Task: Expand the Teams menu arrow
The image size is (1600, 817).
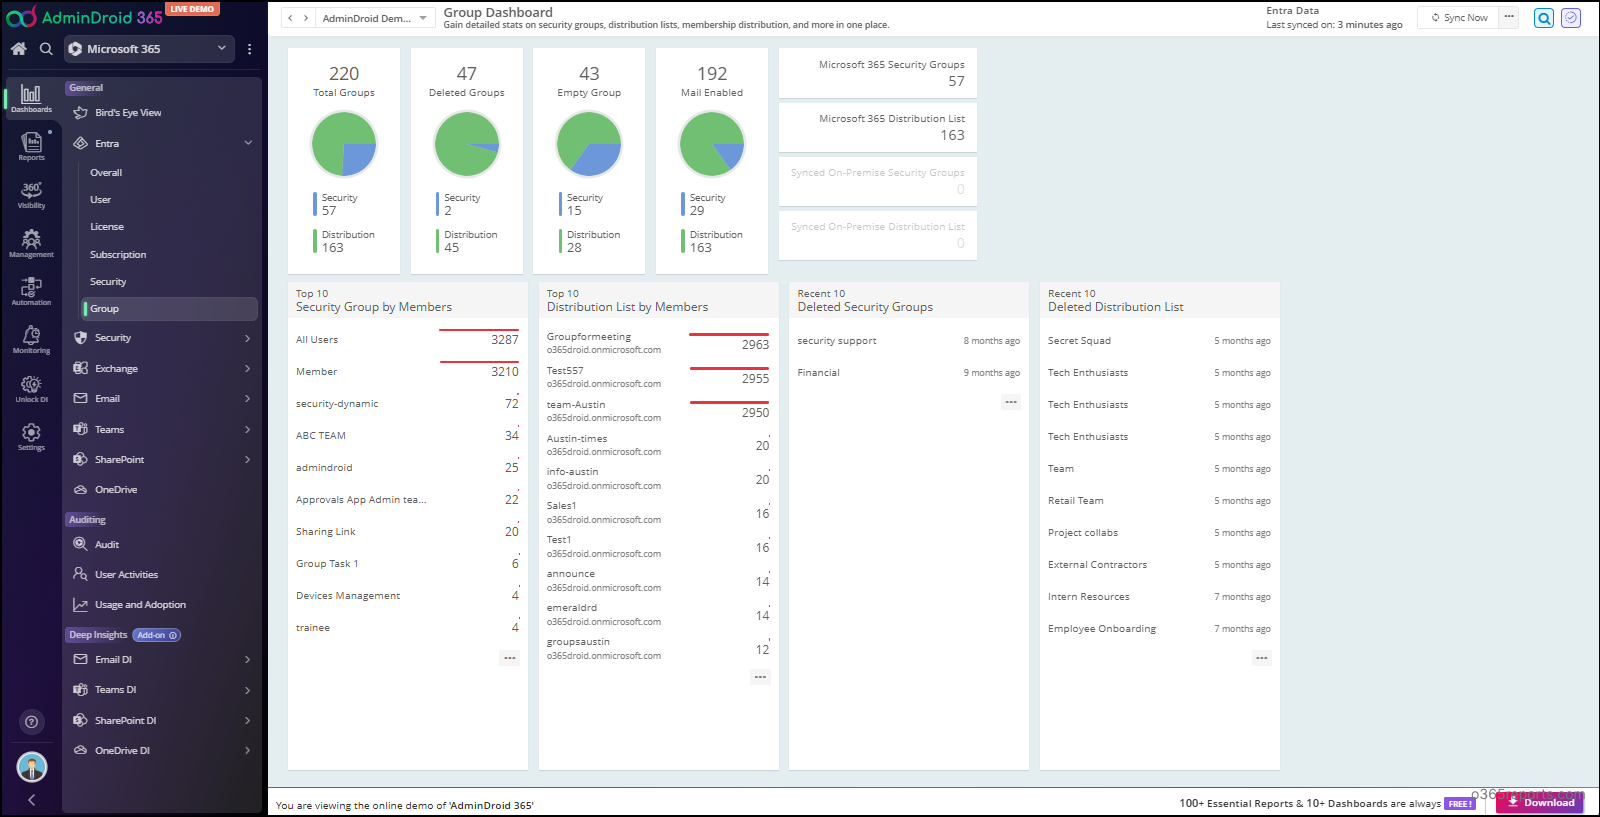Action: (x=248, y=430)
